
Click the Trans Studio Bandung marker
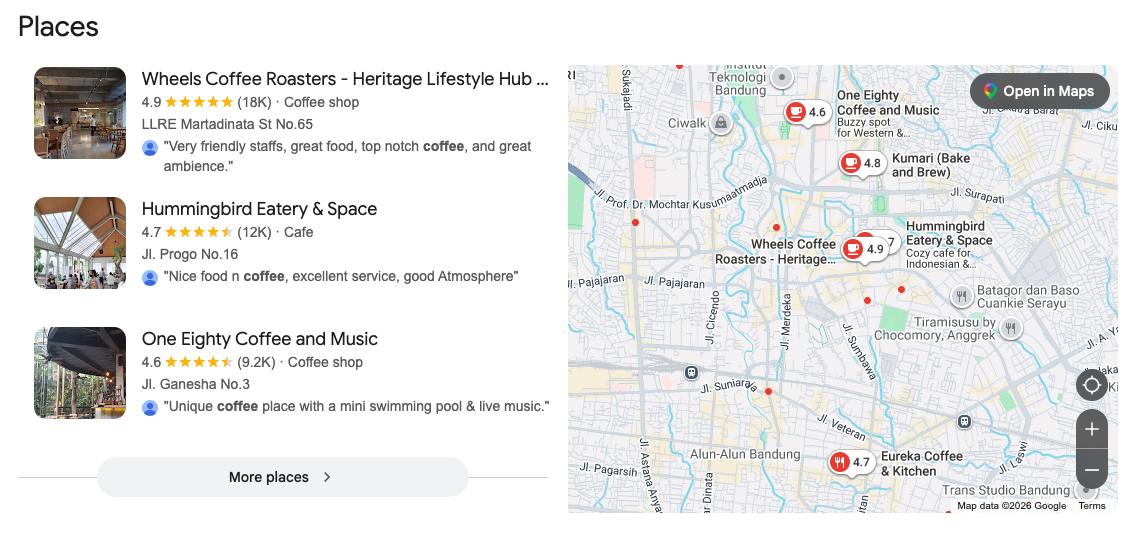click(1086, 489)
